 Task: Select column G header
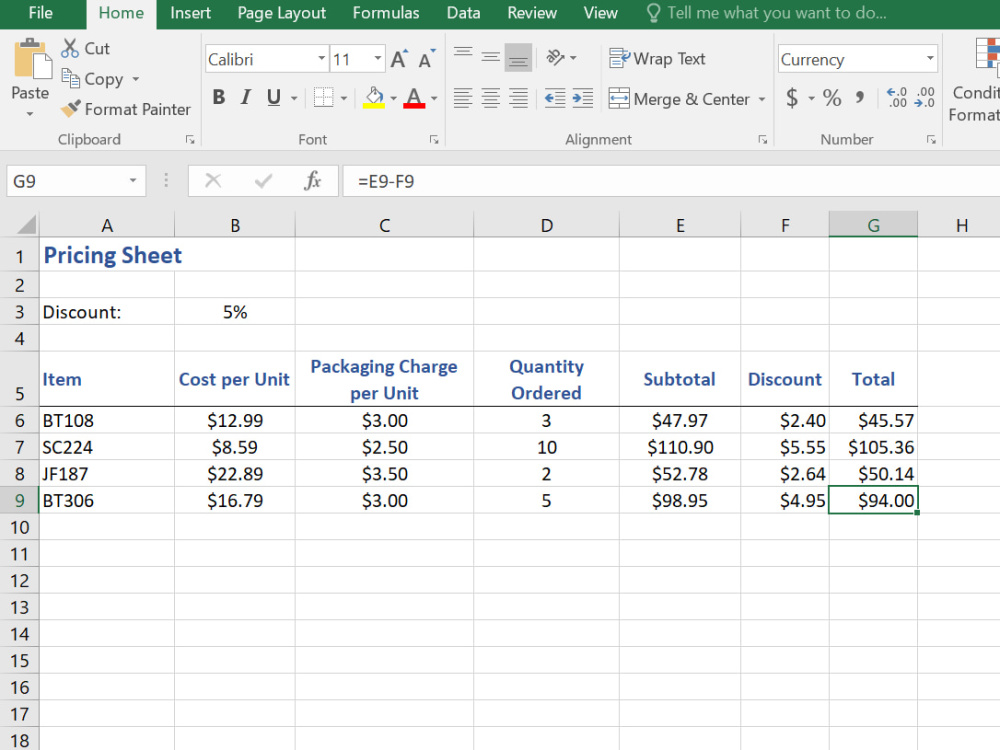point(873,225)
